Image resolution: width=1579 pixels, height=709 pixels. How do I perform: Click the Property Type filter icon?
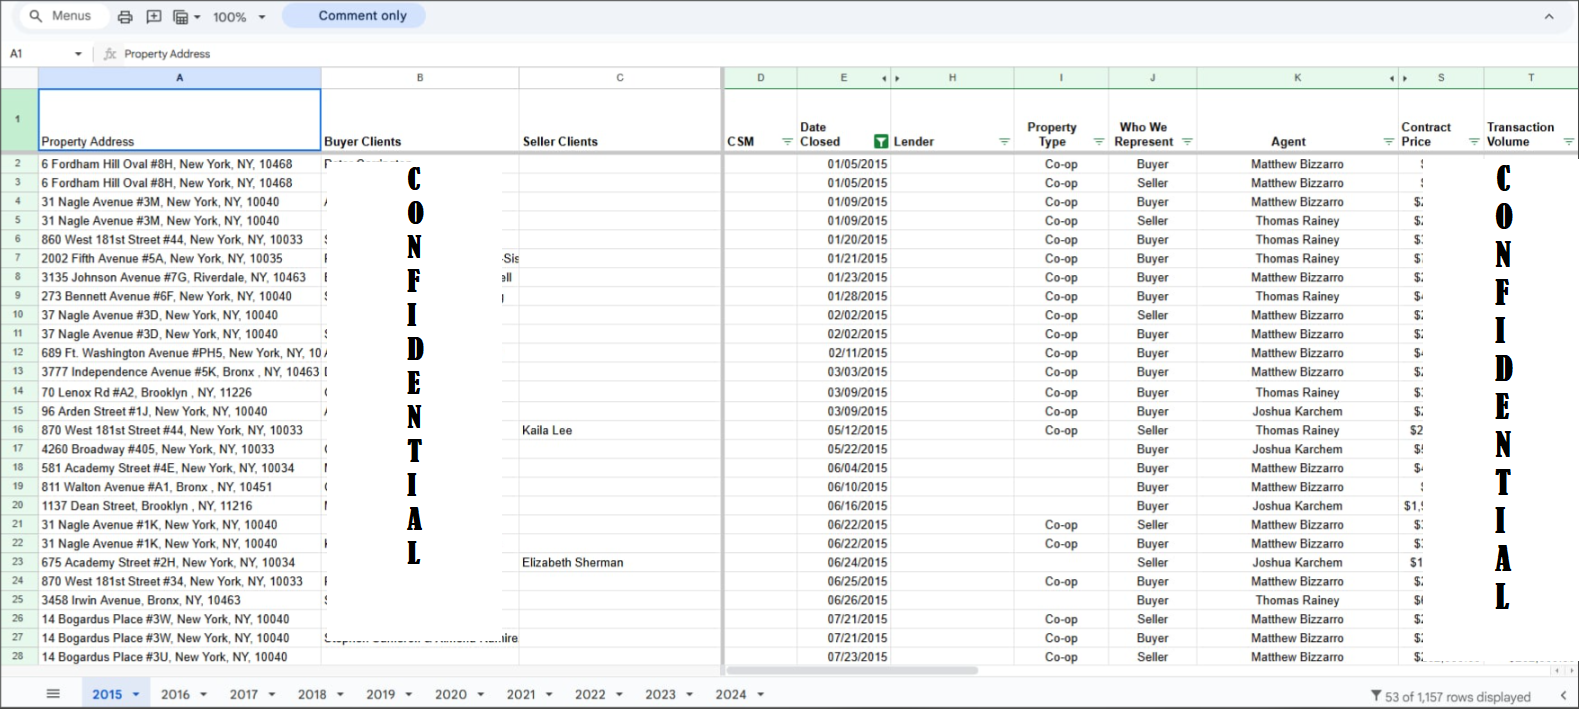[1099, 142]
